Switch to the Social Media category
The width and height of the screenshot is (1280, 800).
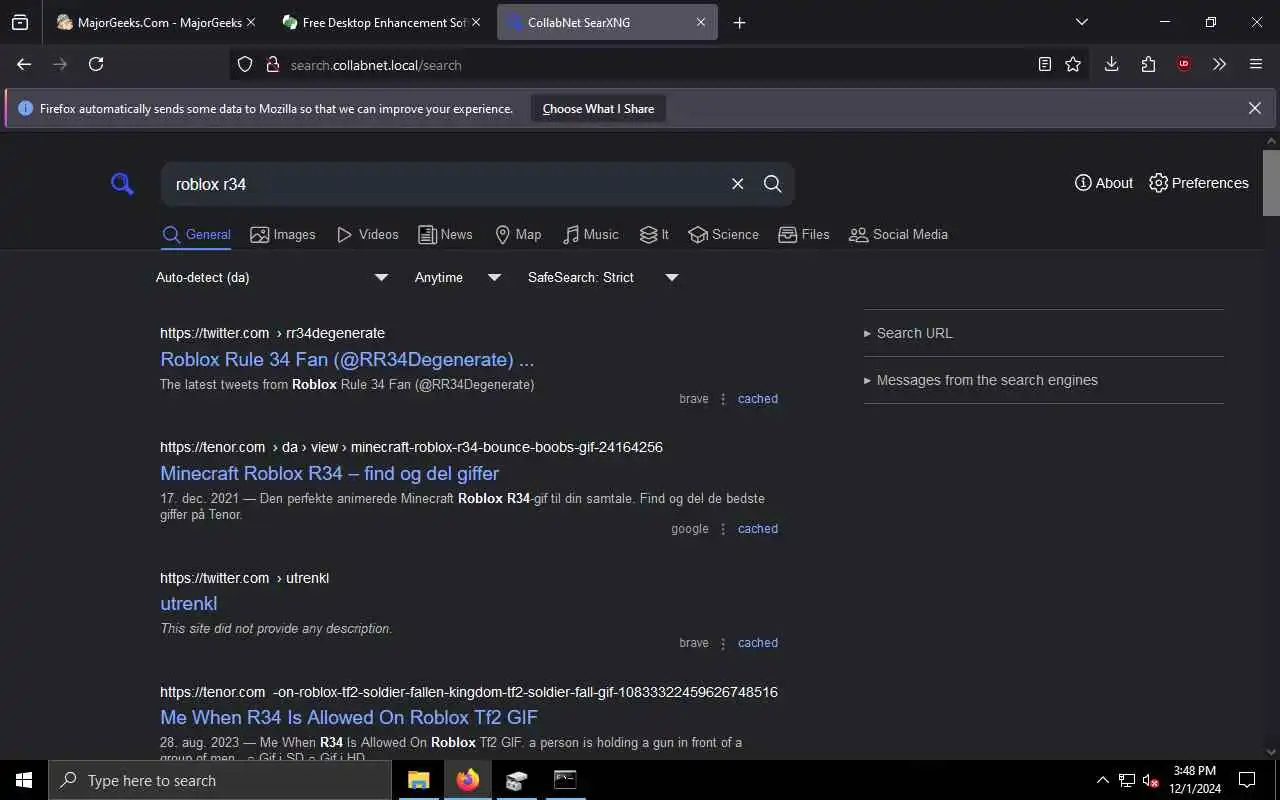click(898, 235)
